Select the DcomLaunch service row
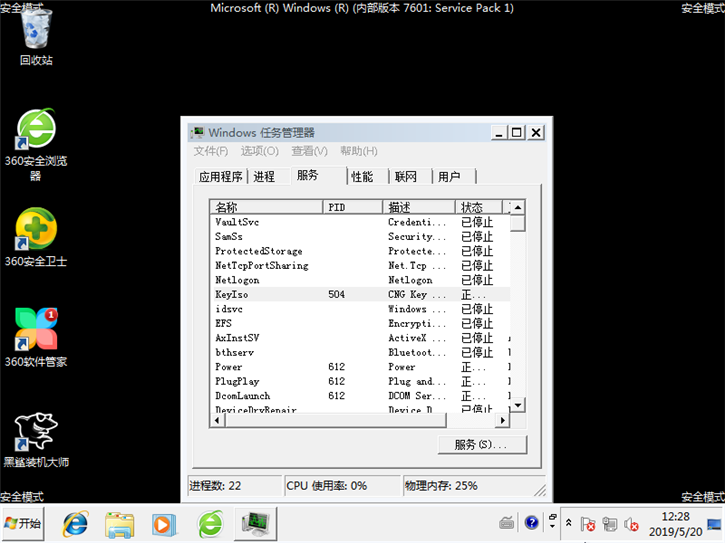 tap(360, 395)
